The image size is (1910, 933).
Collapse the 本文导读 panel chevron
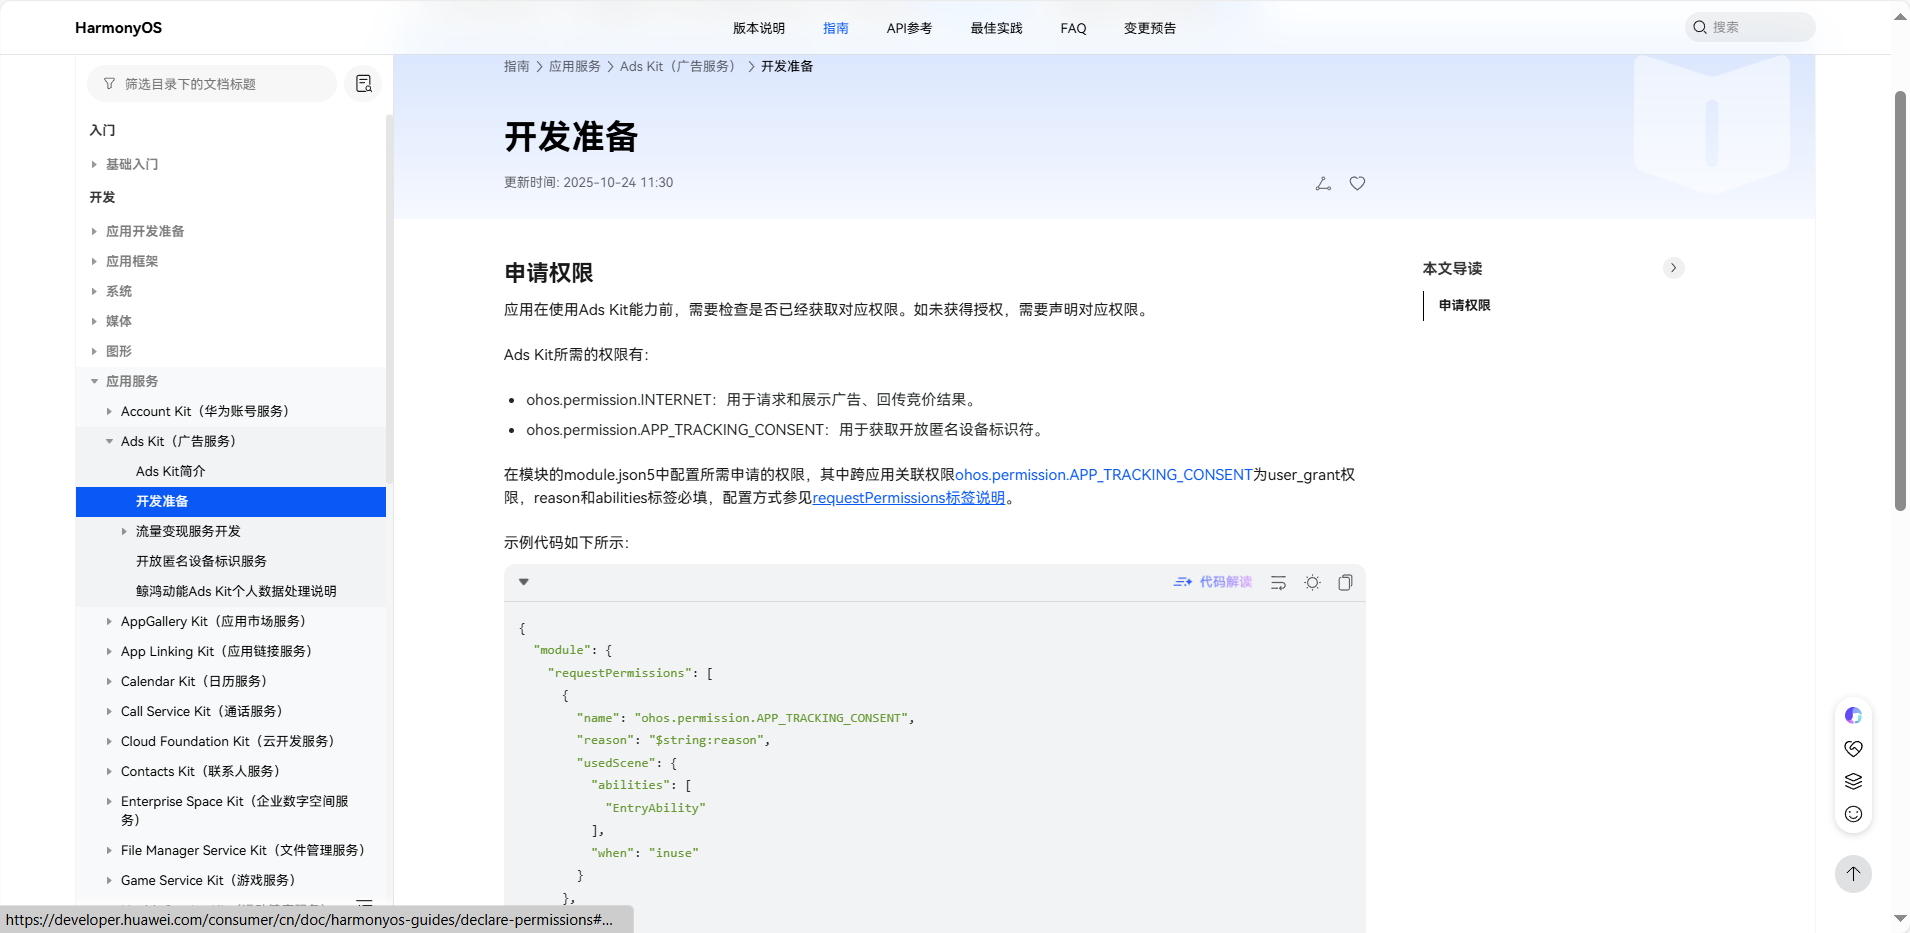click(x=1673, y=268)
